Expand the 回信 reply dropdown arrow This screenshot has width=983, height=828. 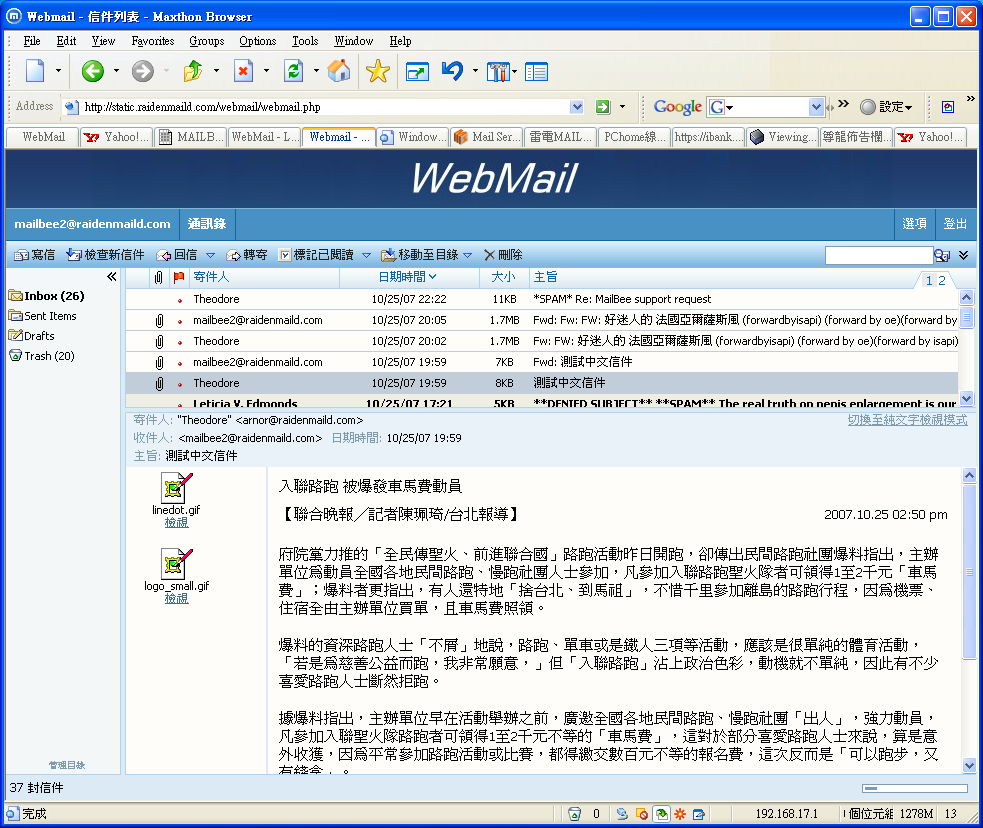[x=211, y=256]
